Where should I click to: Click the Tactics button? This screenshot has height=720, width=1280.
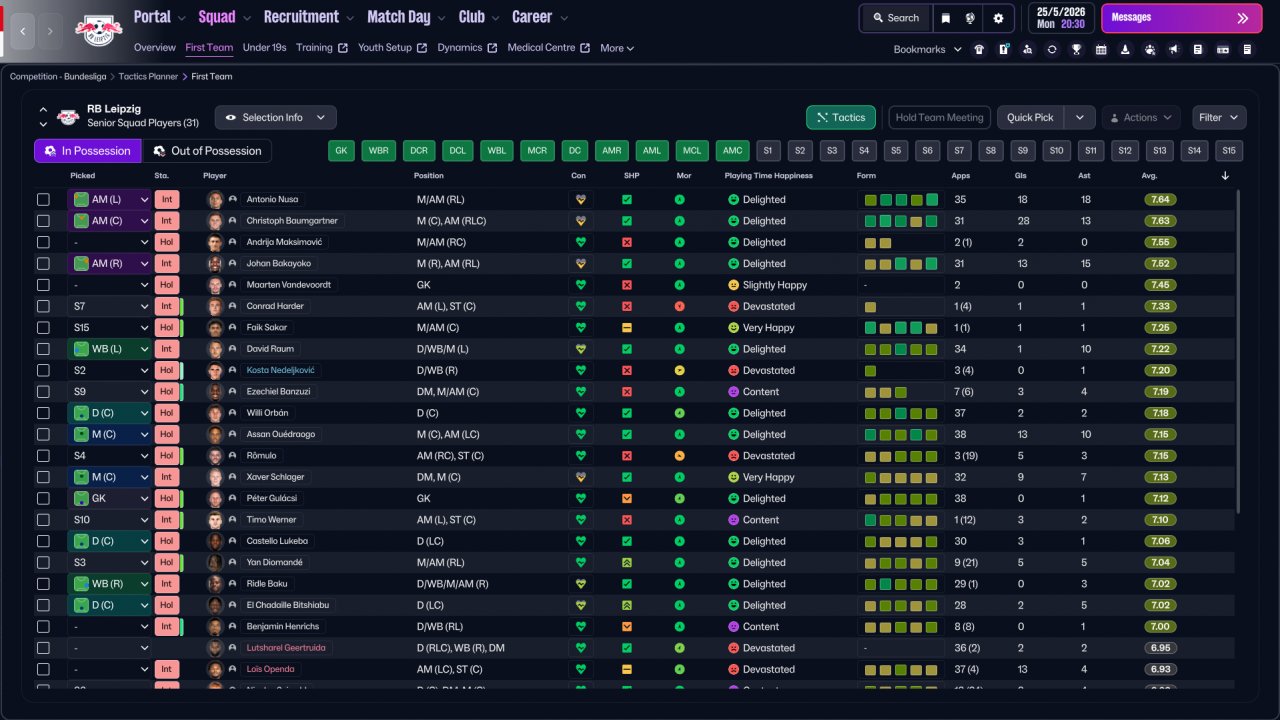pos(840,118)
